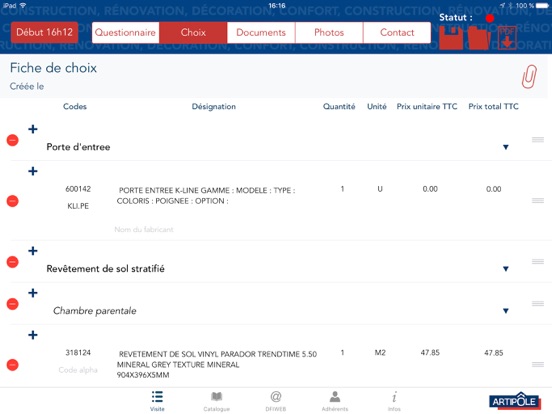
Task: Open the Infos bottom tab
Action: pos(394,401)
